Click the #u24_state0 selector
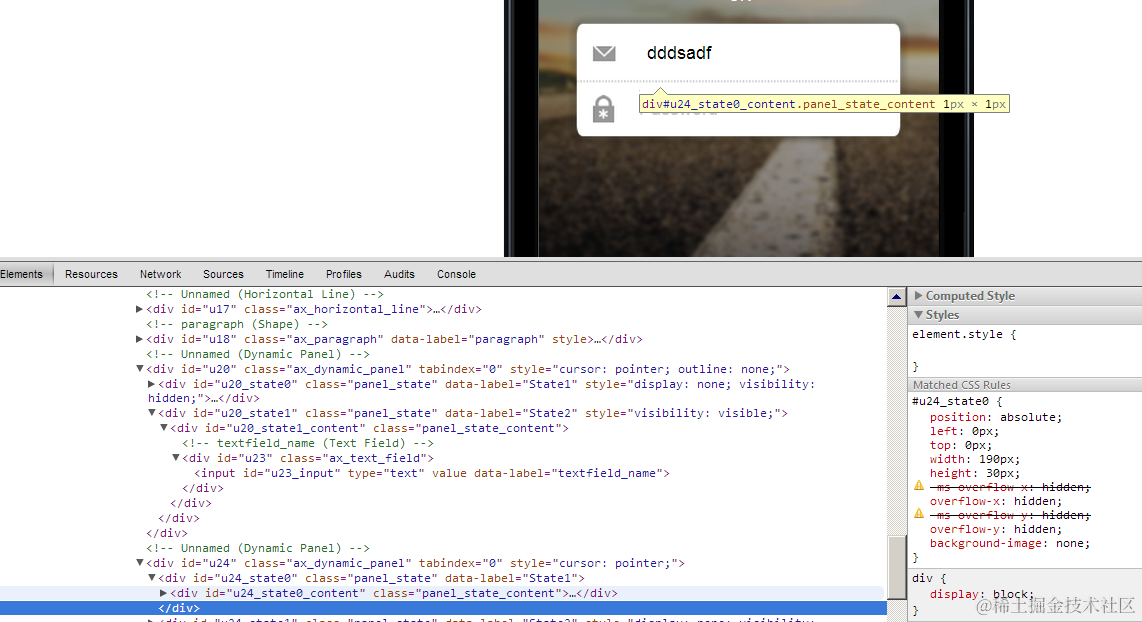This screenshot has width=1142, height=622. point(950,401)
